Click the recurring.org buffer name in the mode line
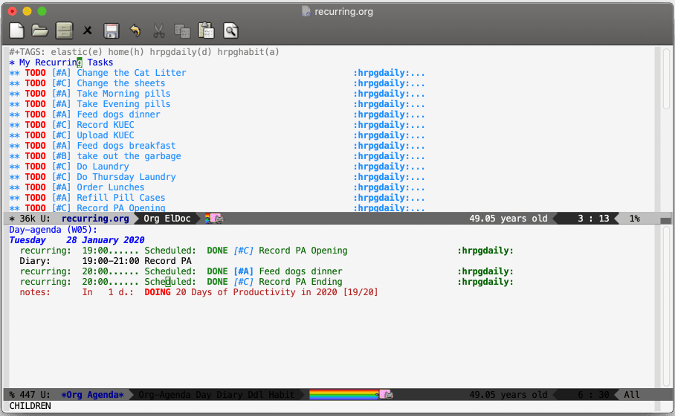The image size is (675, 416). 95,218
